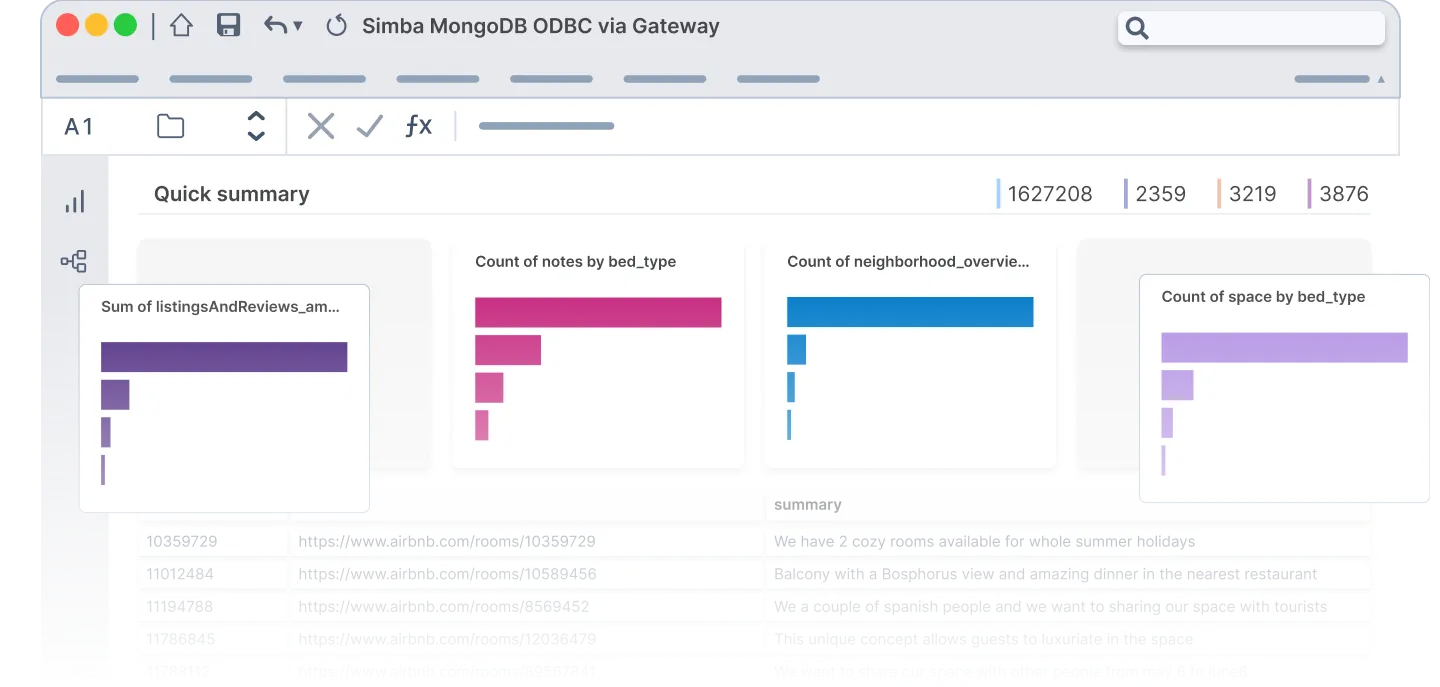Confirm formula entry with the checkmark icon
Image resolution: width=1440 pixels, height=687 pixels.
pyautogui.click(x=370, y=126)
